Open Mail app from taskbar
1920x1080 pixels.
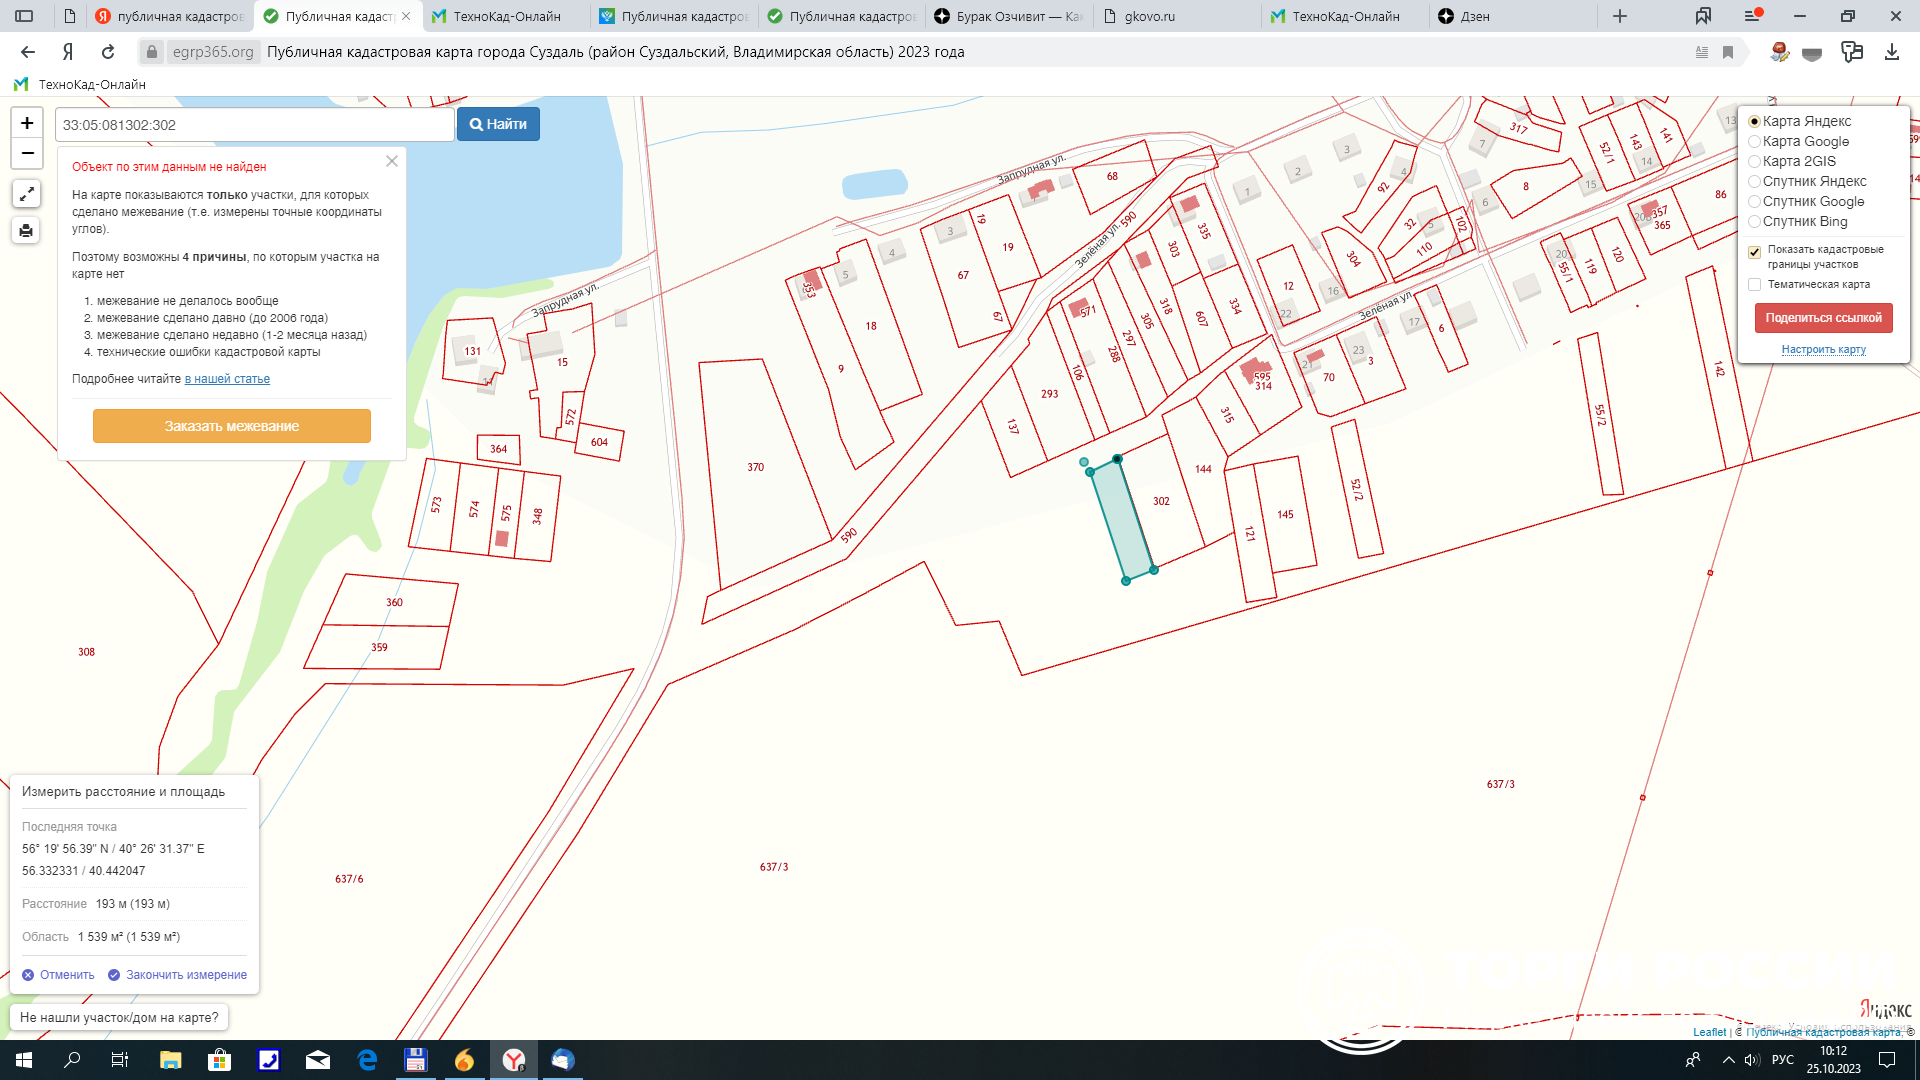[318, 1060]
